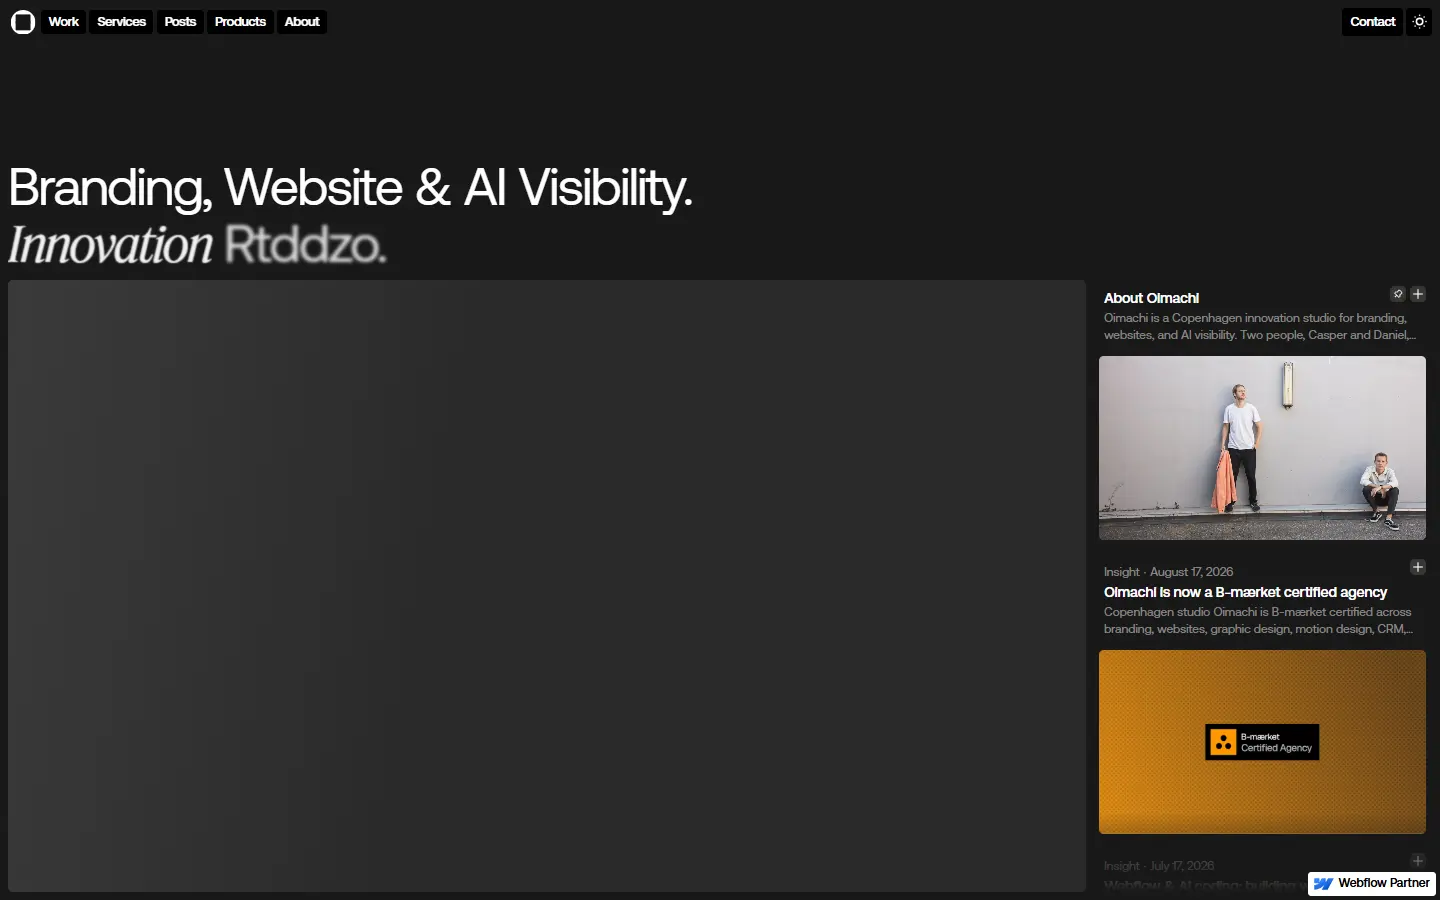Viewport: 1440px width, 900px height.
Task: Open the Work menu item
Action: (x=64, y=22)
